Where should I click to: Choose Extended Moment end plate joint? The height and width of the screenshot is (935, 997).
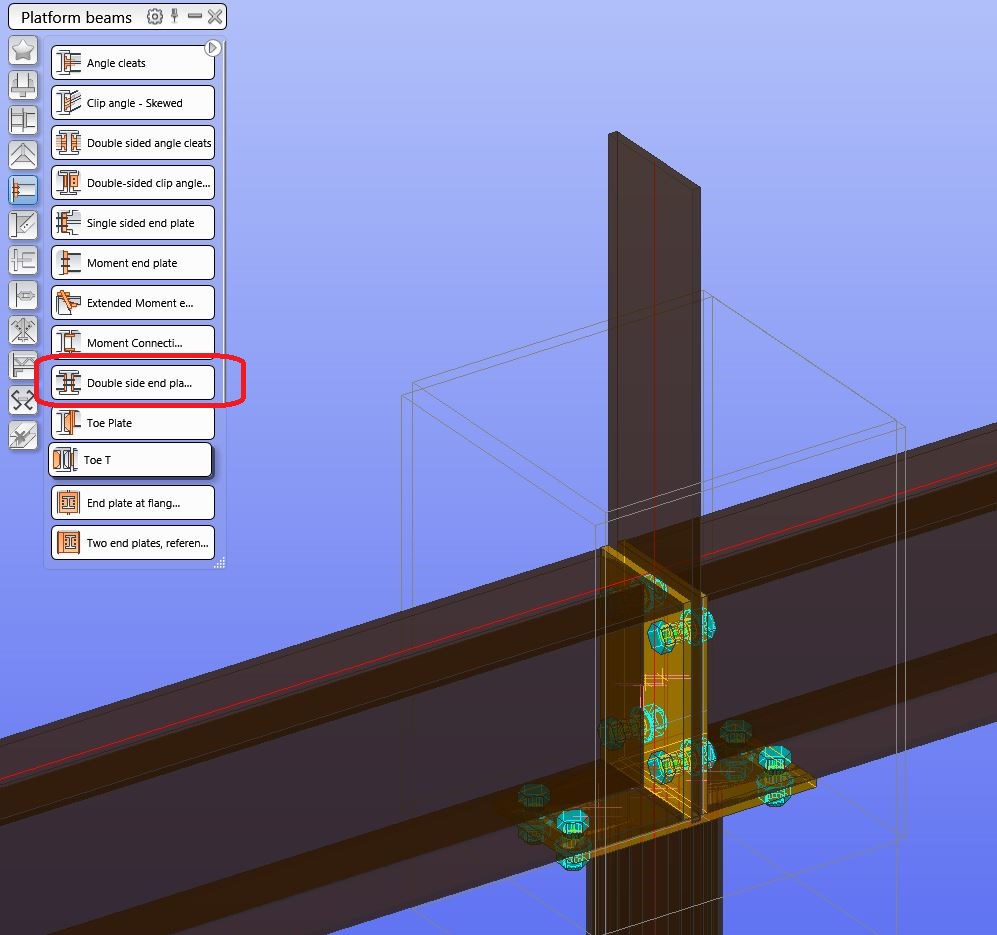point(133,303)
